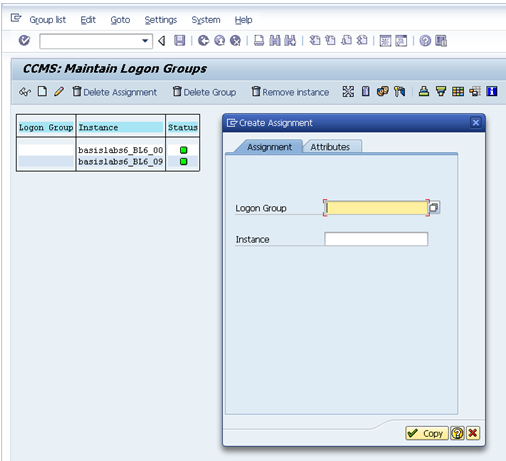The image size is (506, 461).
Task: Click the Back navigation icon
Action: point(203,41)
